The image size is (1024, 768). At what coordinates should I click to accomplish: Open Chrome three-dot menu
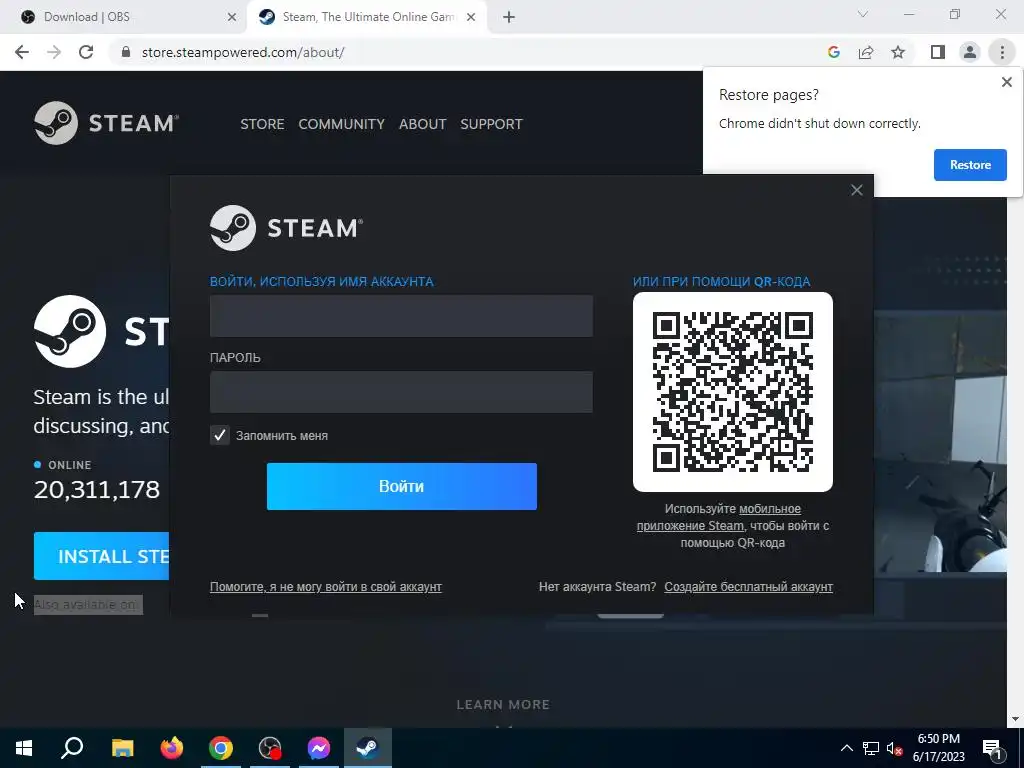[x=1002, y=52]
